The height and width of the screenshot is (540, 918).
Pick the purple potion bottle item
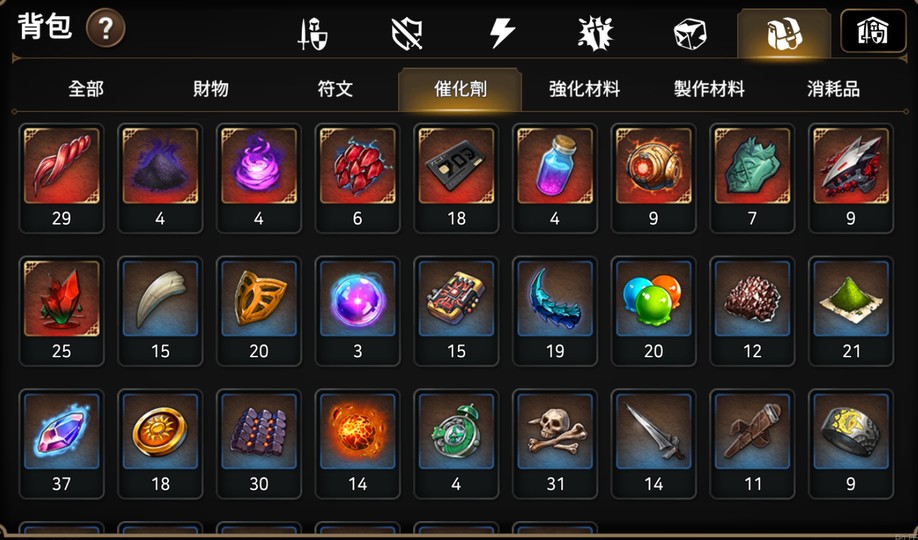pos(555,178)
